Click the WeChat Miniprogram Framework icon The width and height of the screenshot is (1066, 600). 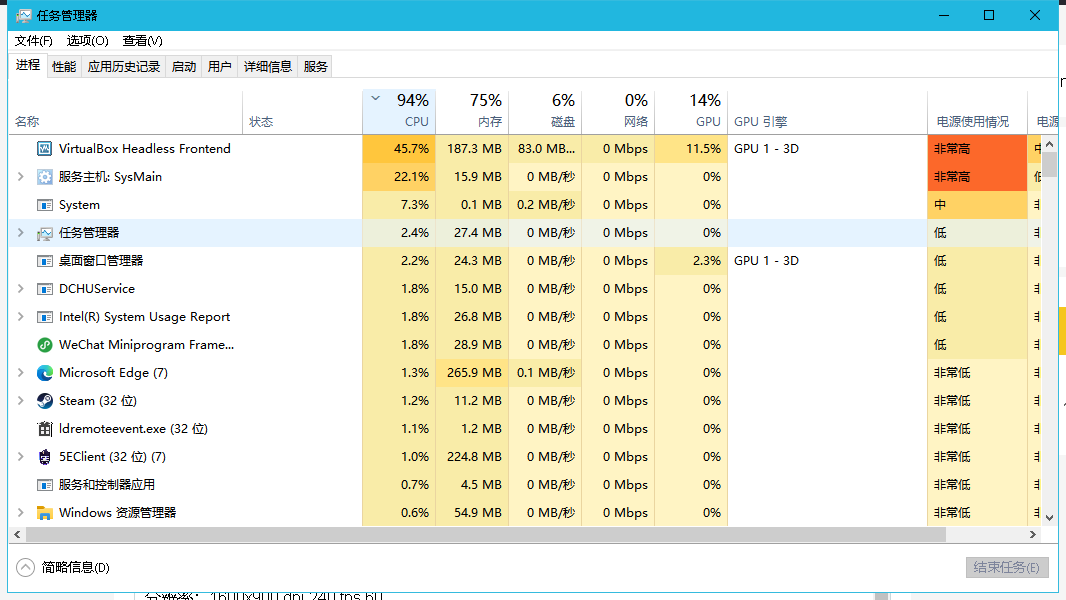pyautogui.click(x=44, y=345)
